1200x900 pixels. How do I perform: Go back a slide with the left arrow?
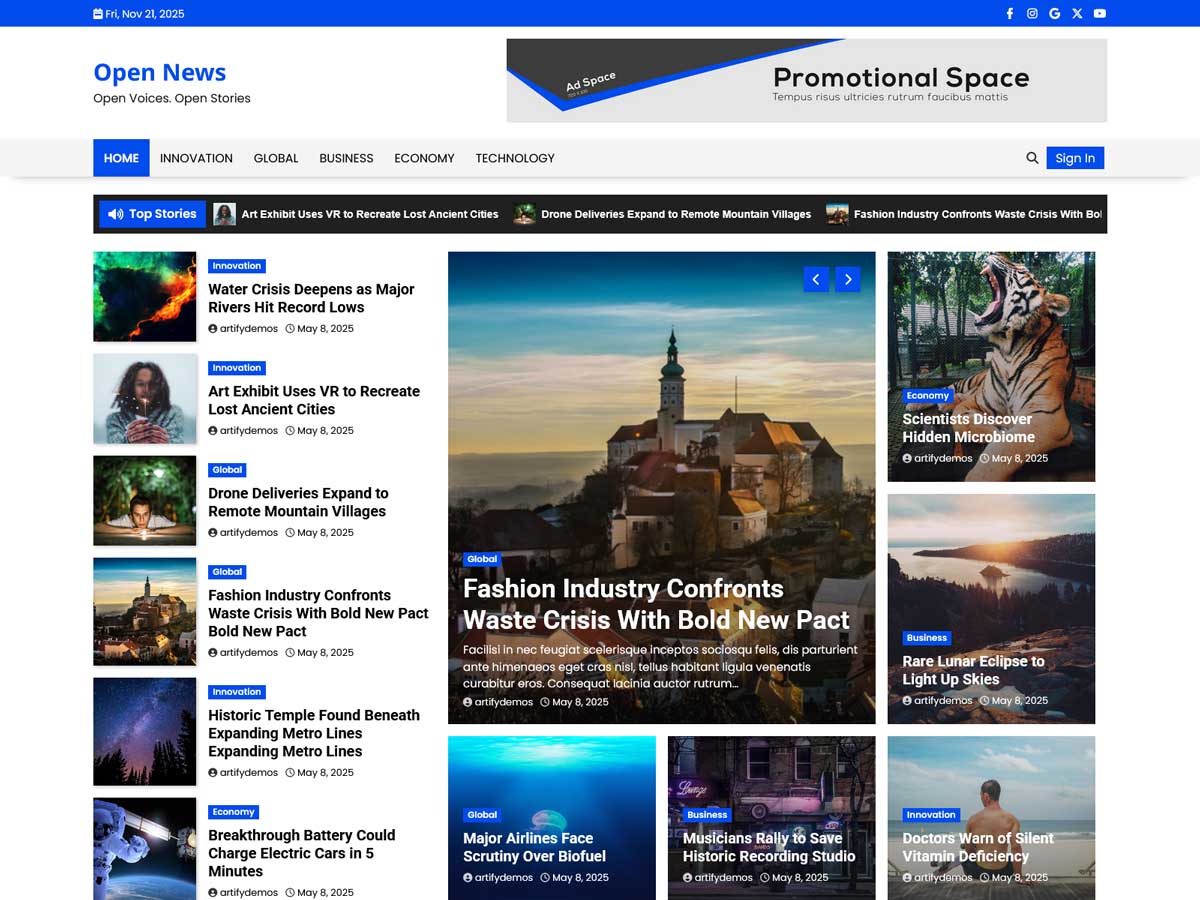(815, 279)
